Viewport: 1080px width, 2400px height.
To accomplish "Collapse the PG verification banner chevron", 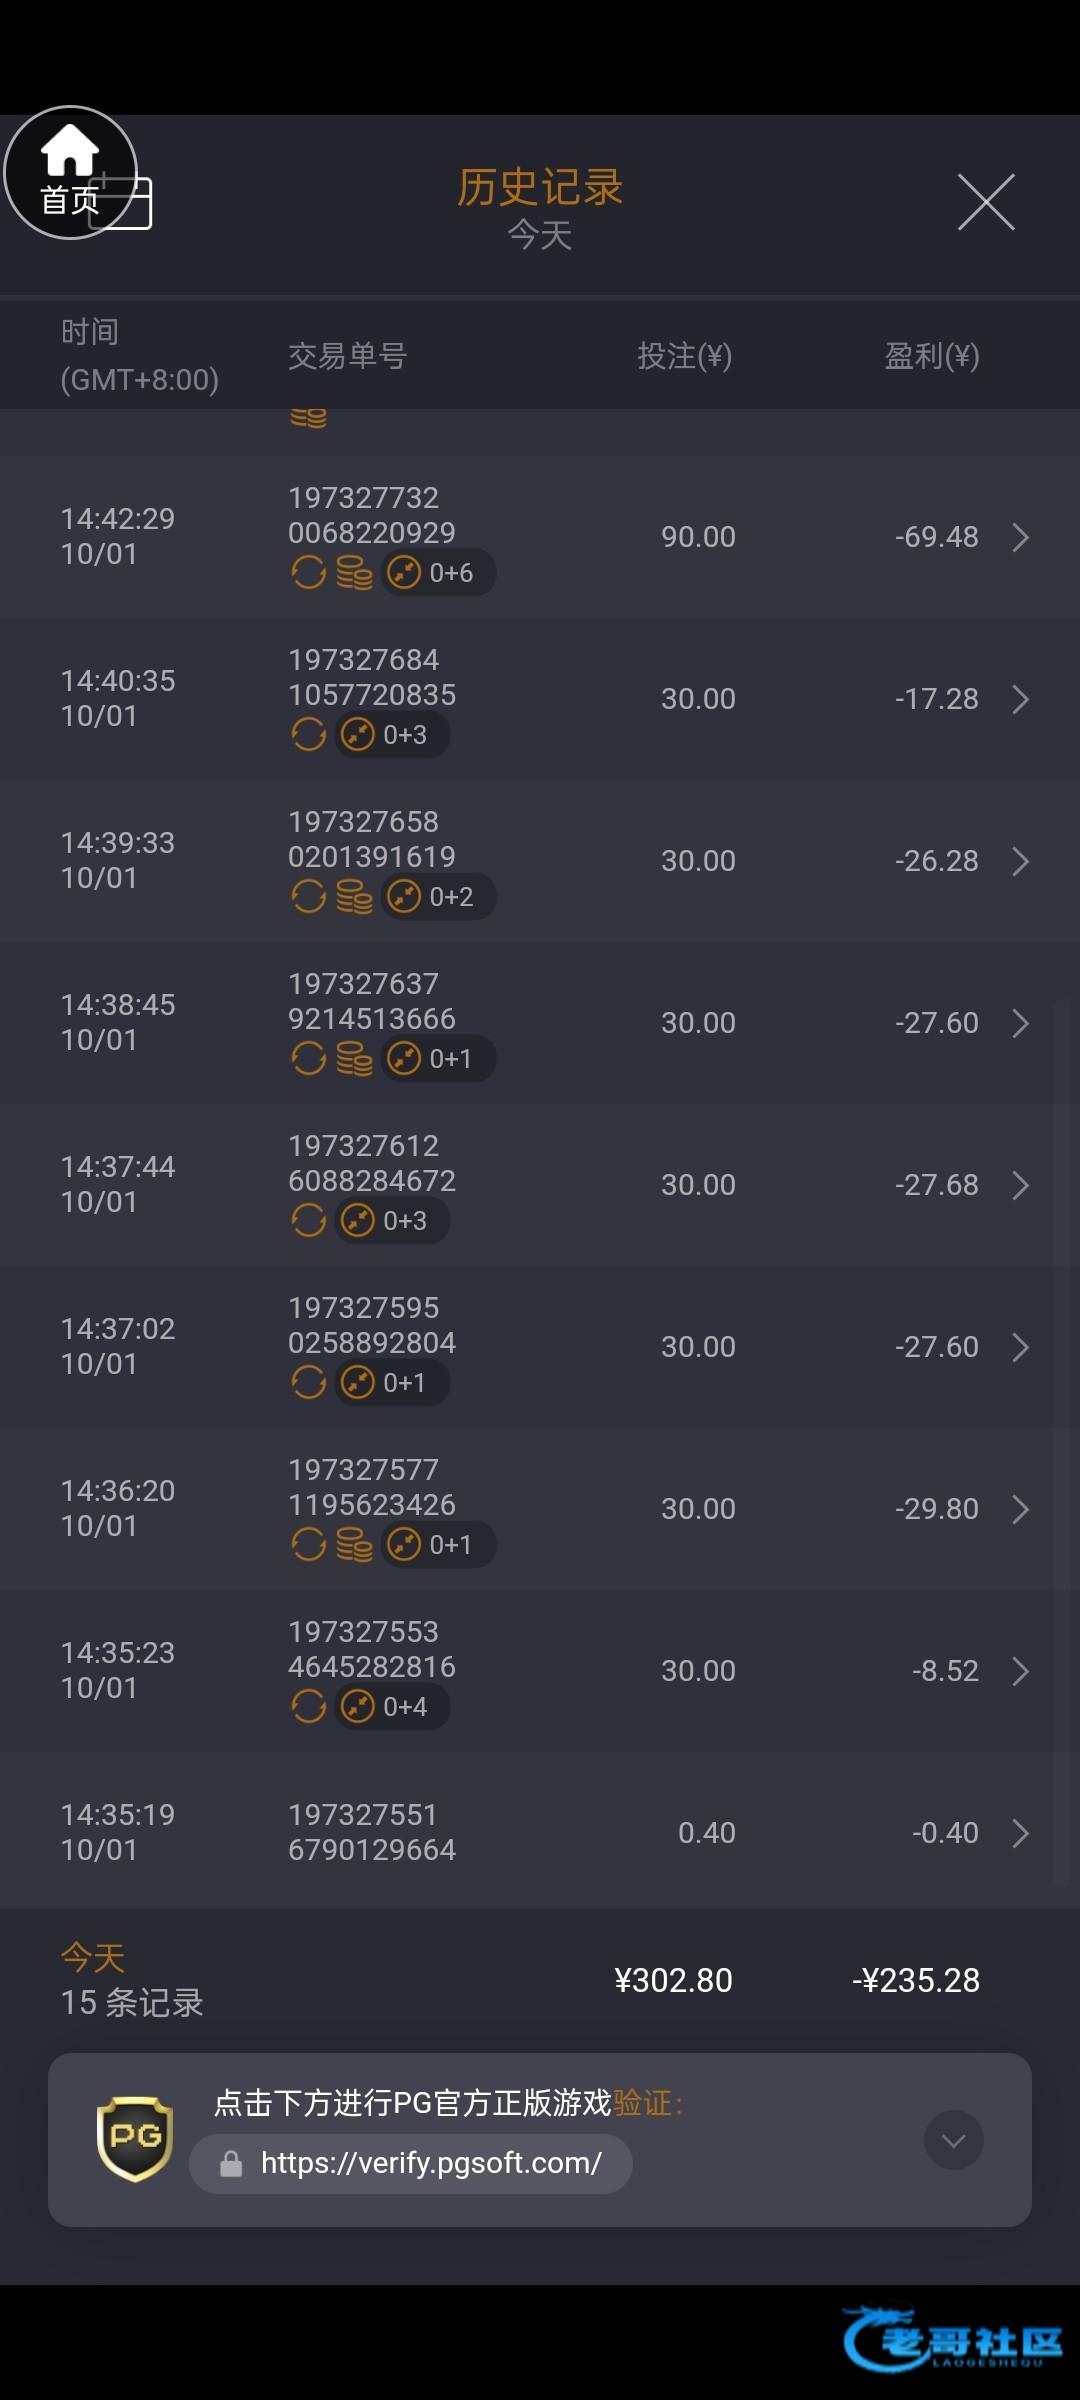I will click(x=953, y=2140).
